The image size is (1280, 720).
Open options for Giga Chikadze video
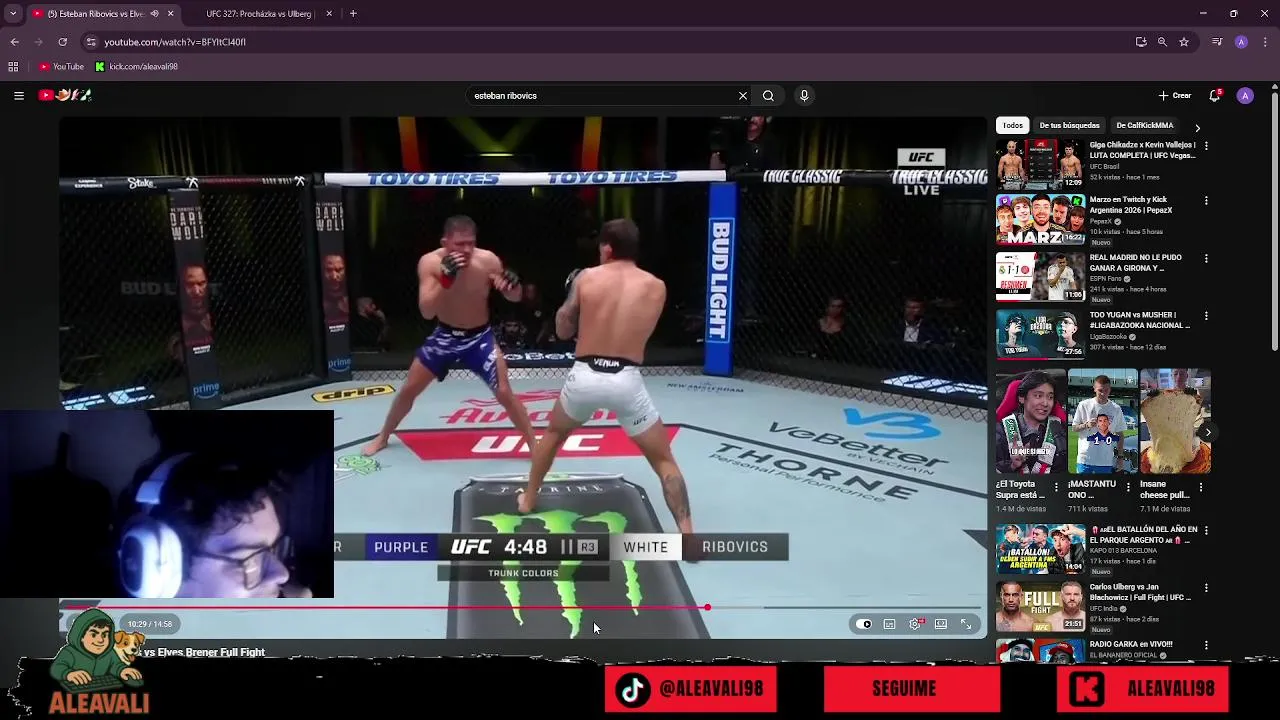pyautogui.click(x=1206, y=146)
